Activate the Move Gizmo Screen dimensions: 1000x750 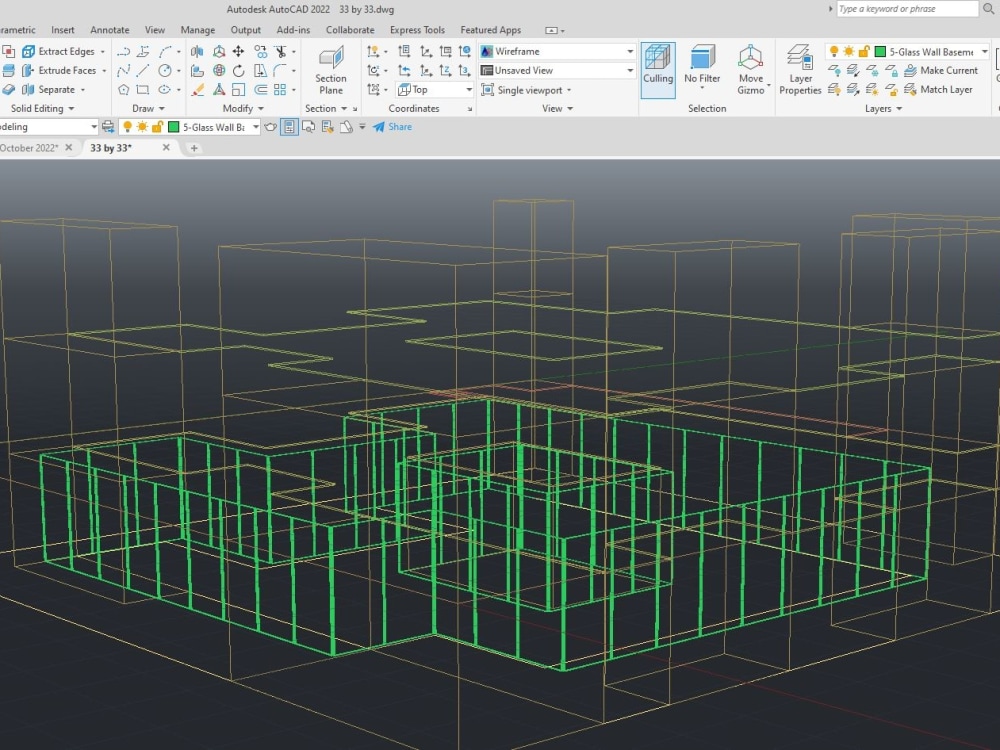click(751, 70)
